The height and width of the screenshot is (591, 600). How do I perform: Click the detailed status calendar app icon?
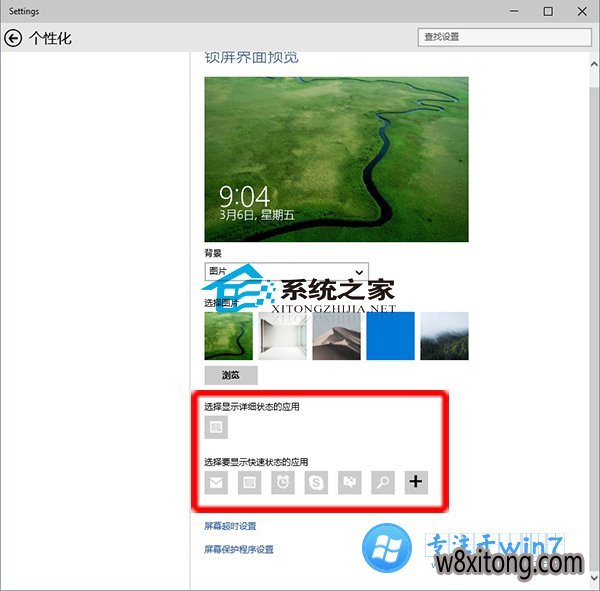(216, 428)
